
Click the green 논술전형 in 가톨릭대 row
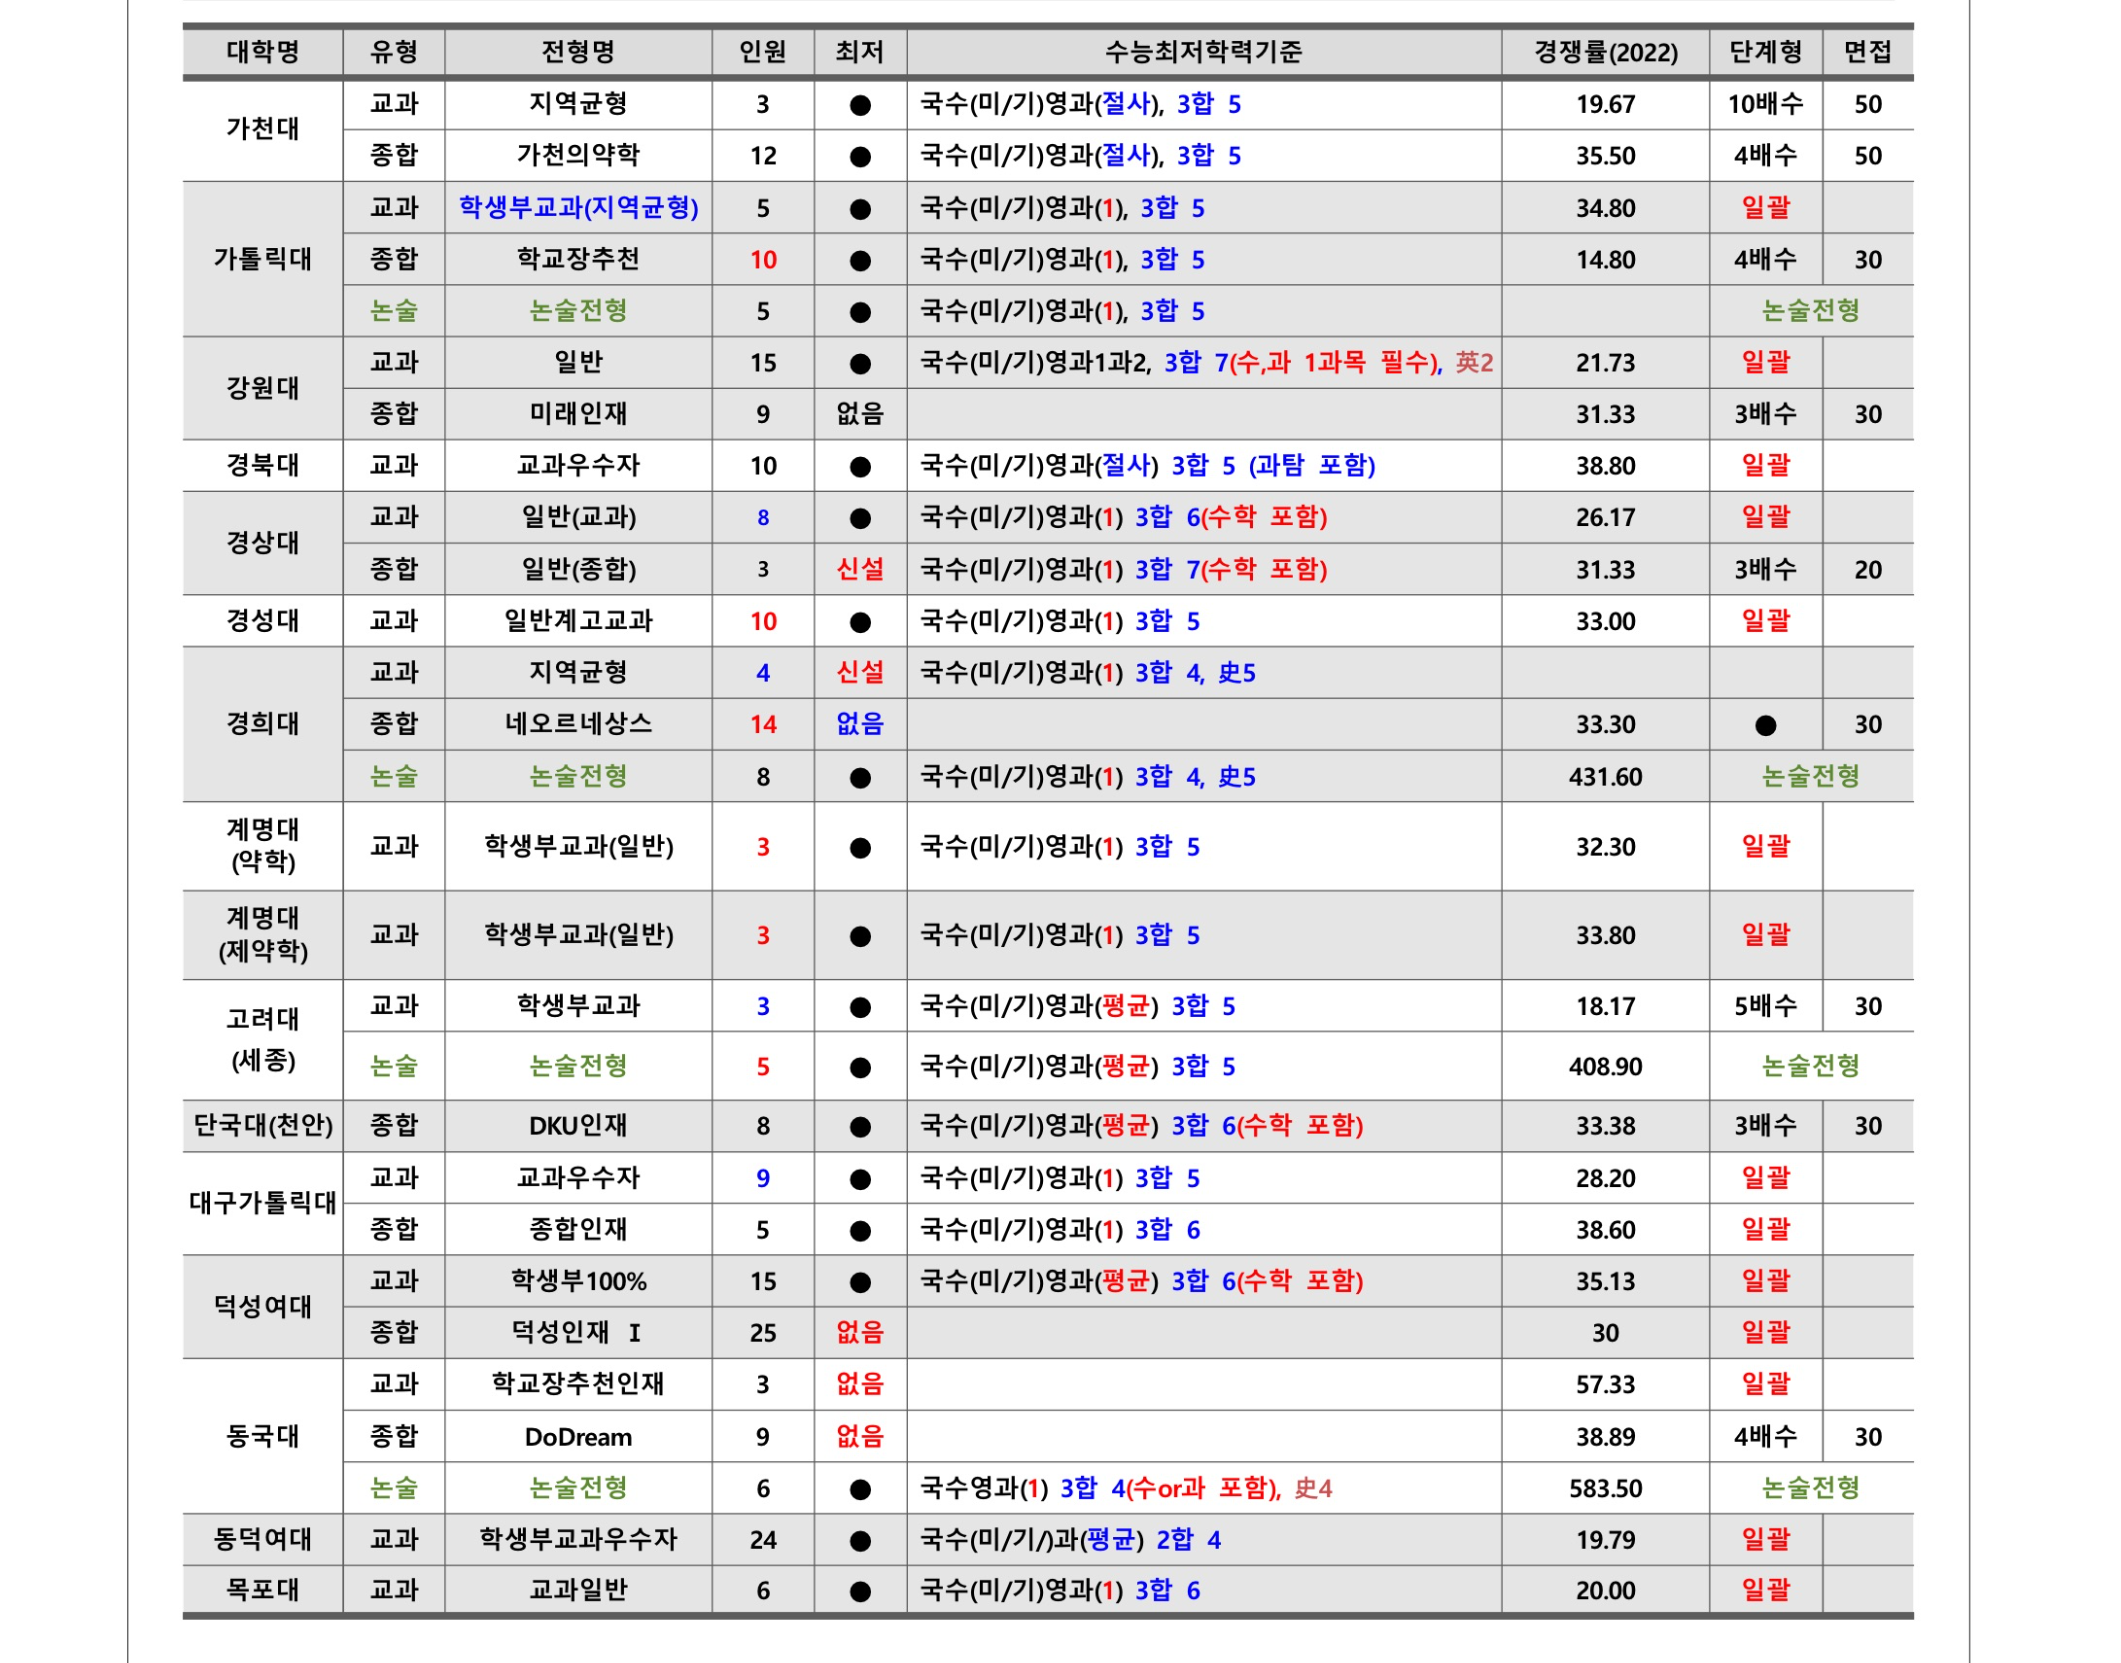[578, 310]
